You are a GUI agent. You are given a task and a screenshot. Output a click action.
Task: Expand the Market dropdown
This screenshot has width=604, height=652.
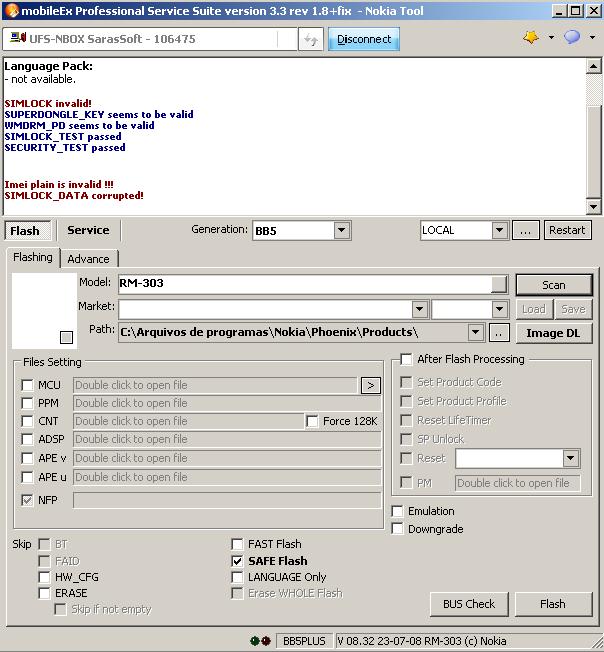420,309
